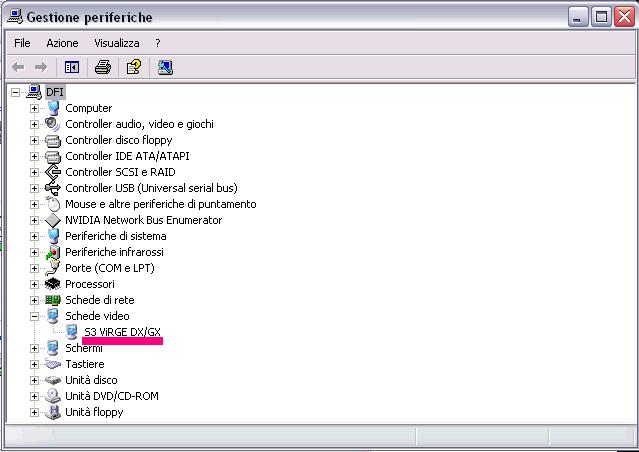Viewport: 639px width, 452px height.
Task: Click the hardware scan toolbar icon
Action: pyautogui.click(x=165, y=67)
